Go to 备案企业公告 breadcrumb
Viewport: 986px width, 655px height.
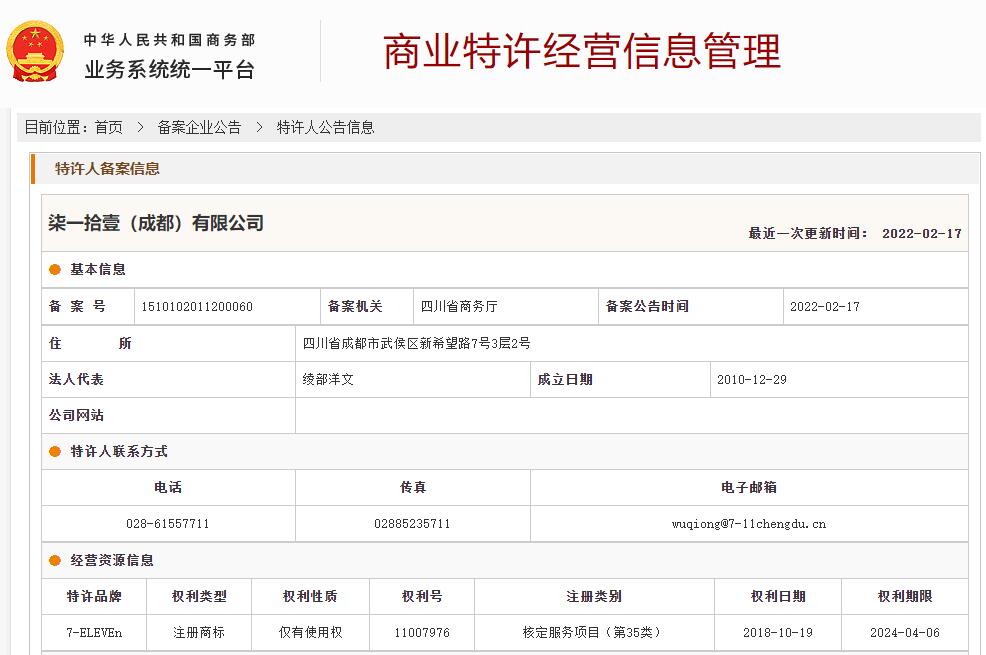[x=199, y=127]
